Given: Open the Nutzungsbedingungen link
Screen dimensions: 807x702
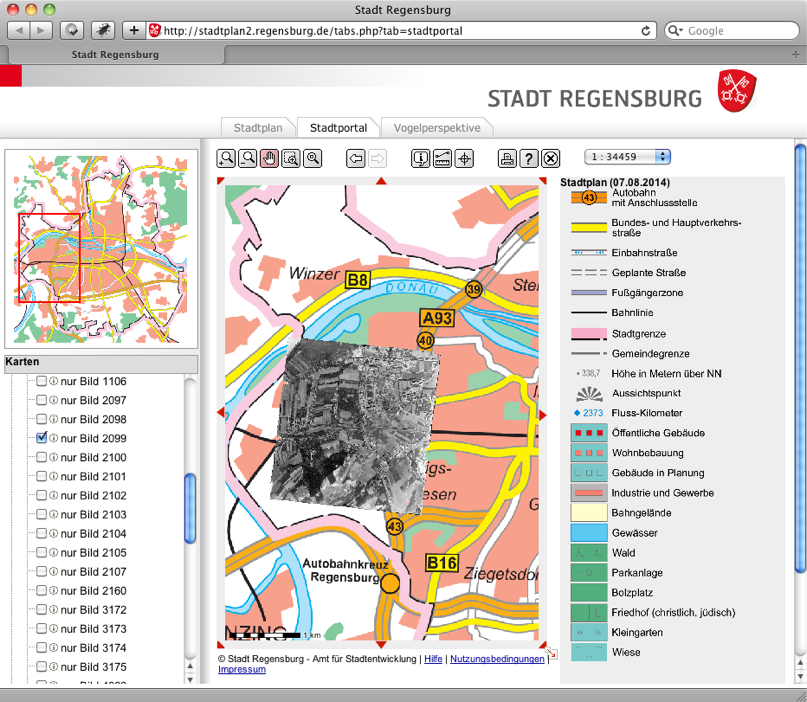Looking at the screenshot, I should tap(497, 659).
